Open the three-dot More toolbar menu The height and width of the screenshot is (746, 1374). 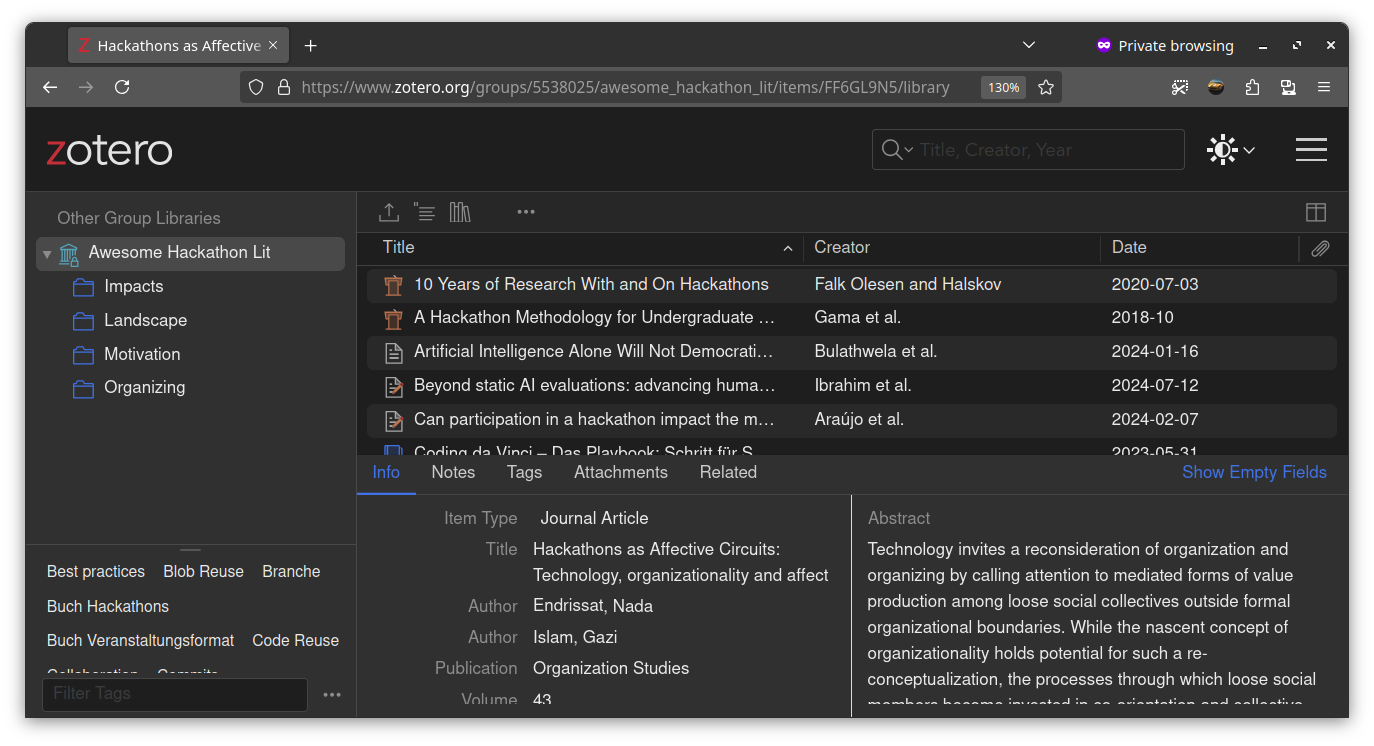526,212
